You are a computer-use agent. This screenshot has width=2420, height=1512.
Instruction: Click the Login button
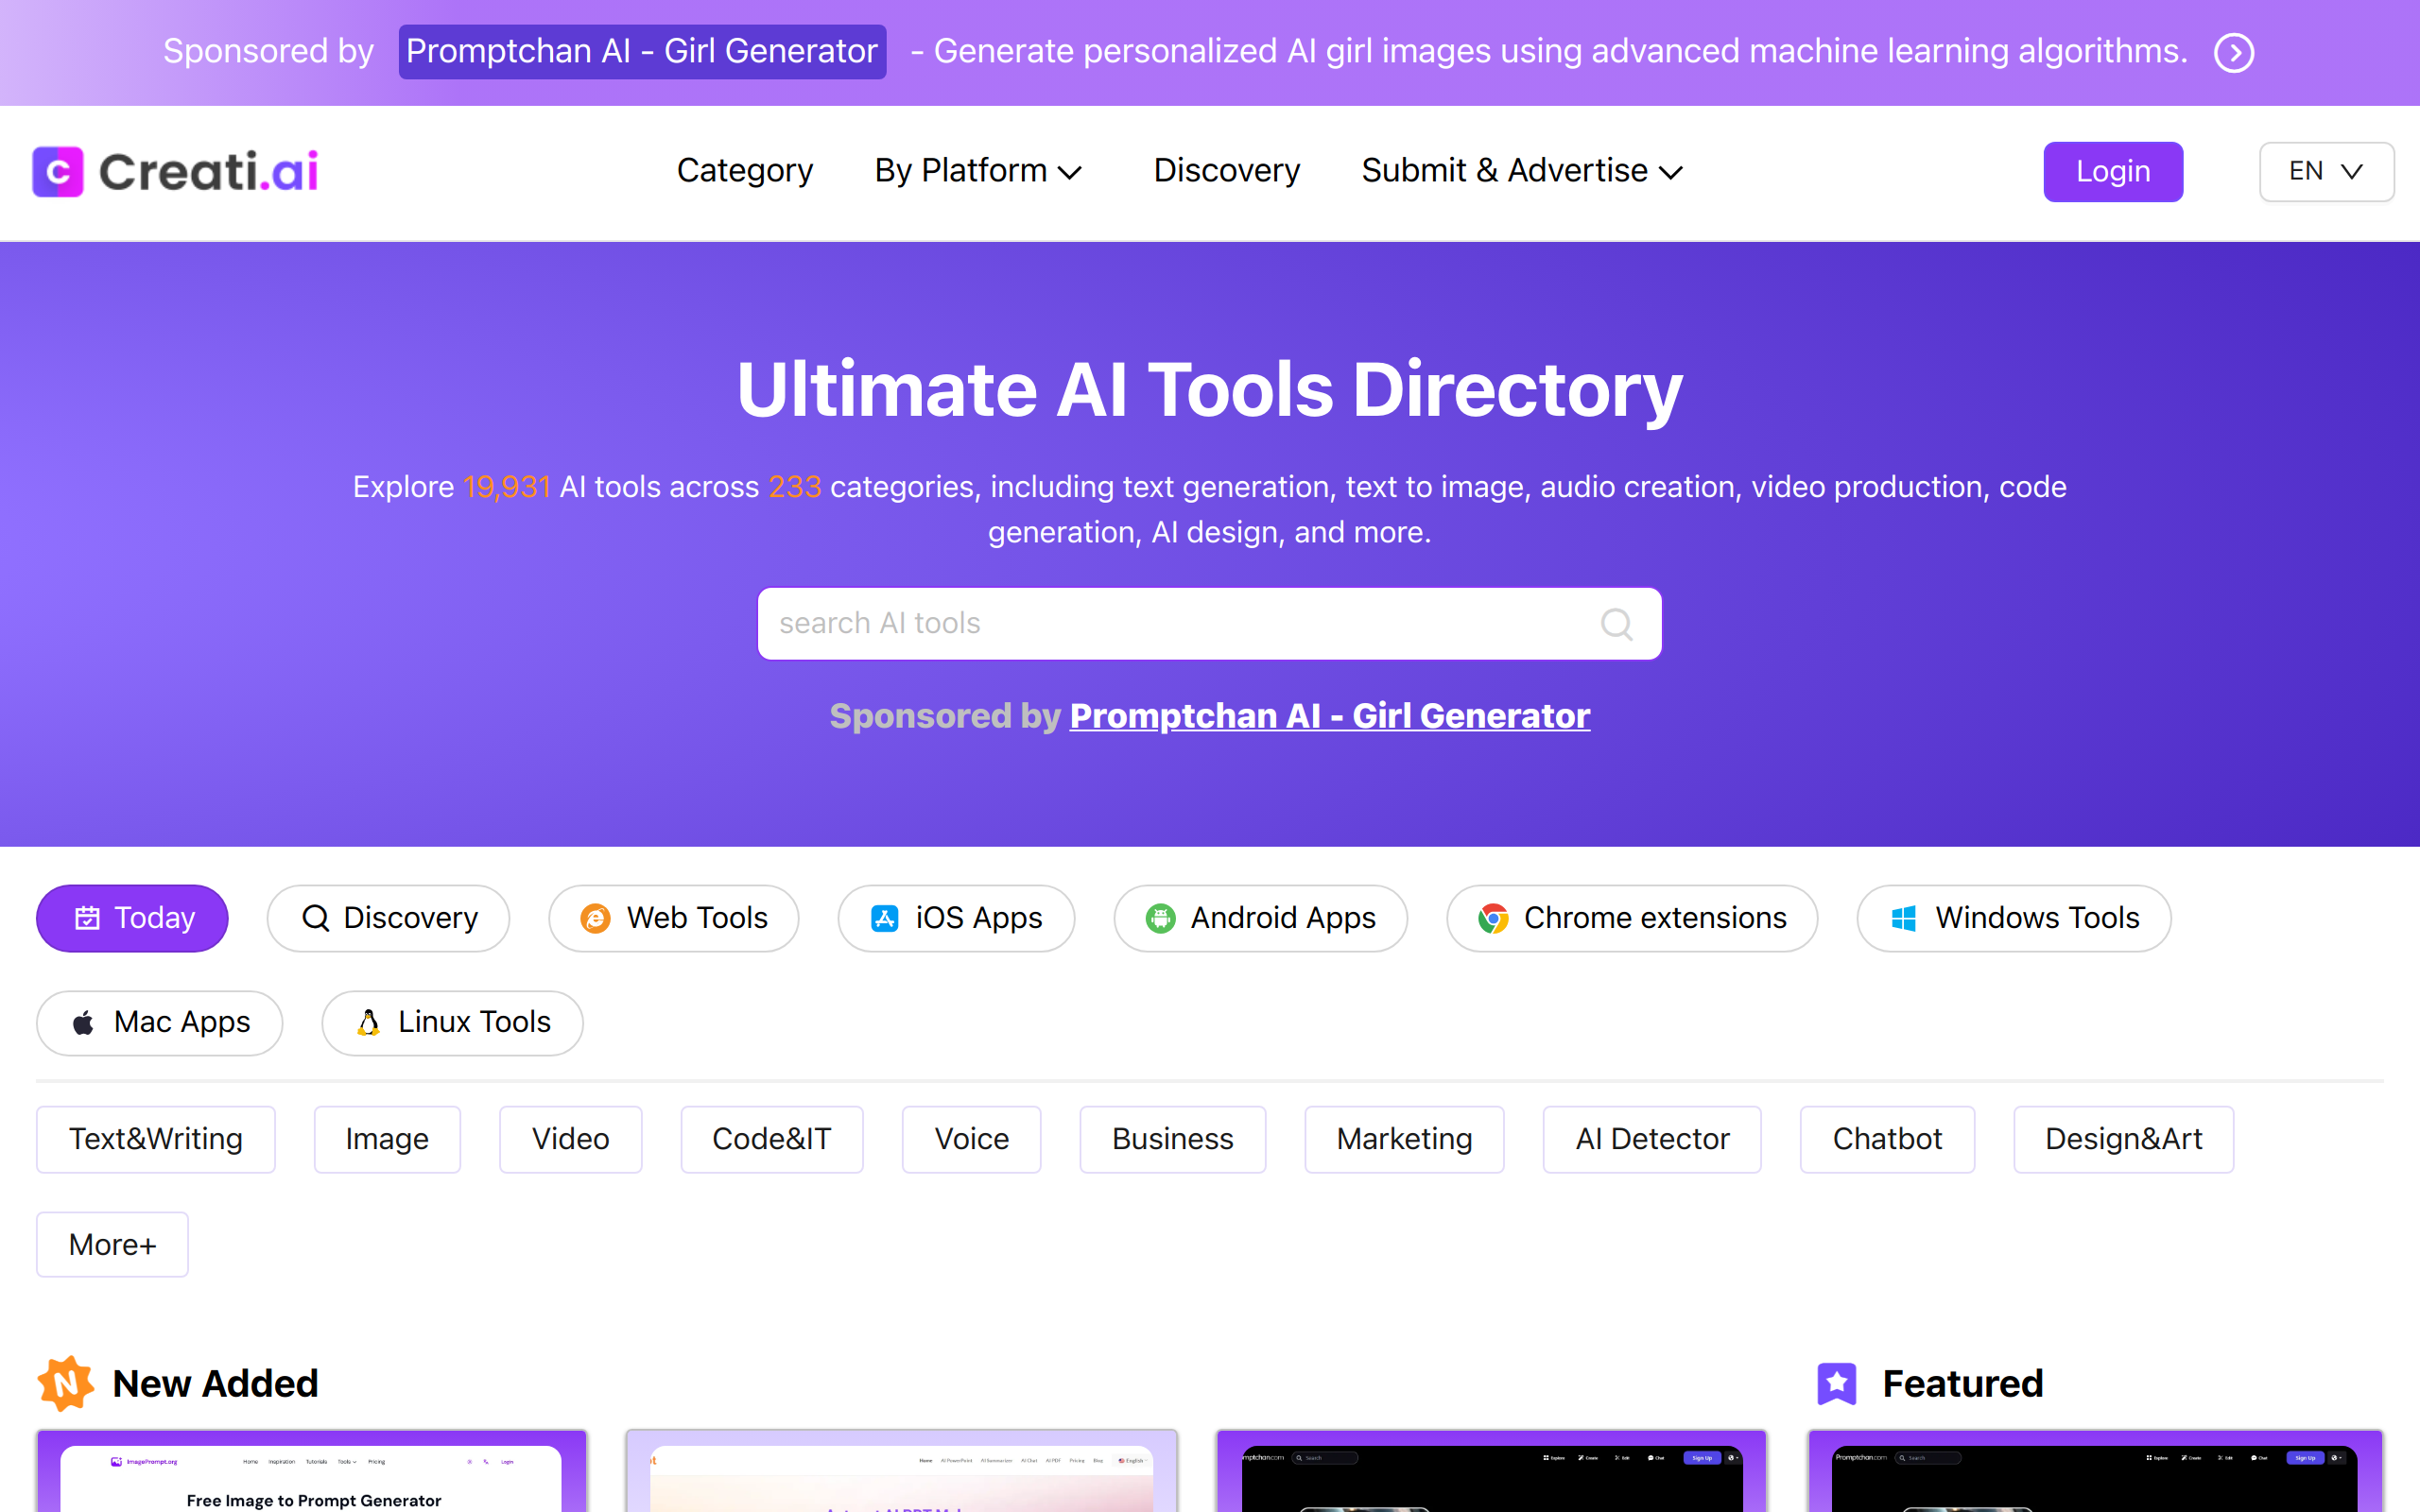click(2112, 172)
